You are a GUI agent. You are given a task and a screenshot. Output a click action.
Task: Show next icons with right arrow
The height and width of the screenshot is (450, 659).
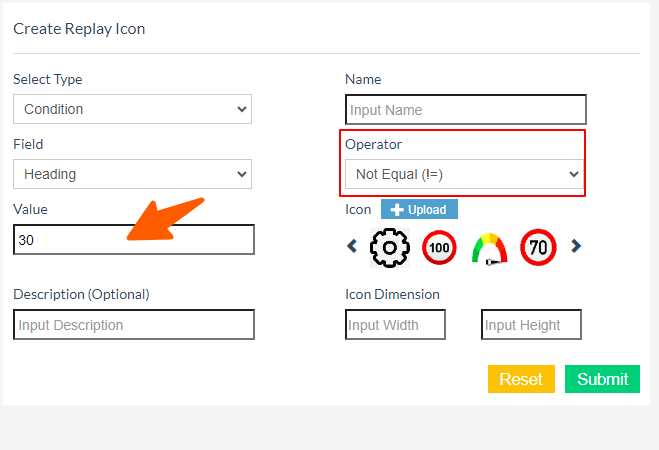(x=576, y=246)
